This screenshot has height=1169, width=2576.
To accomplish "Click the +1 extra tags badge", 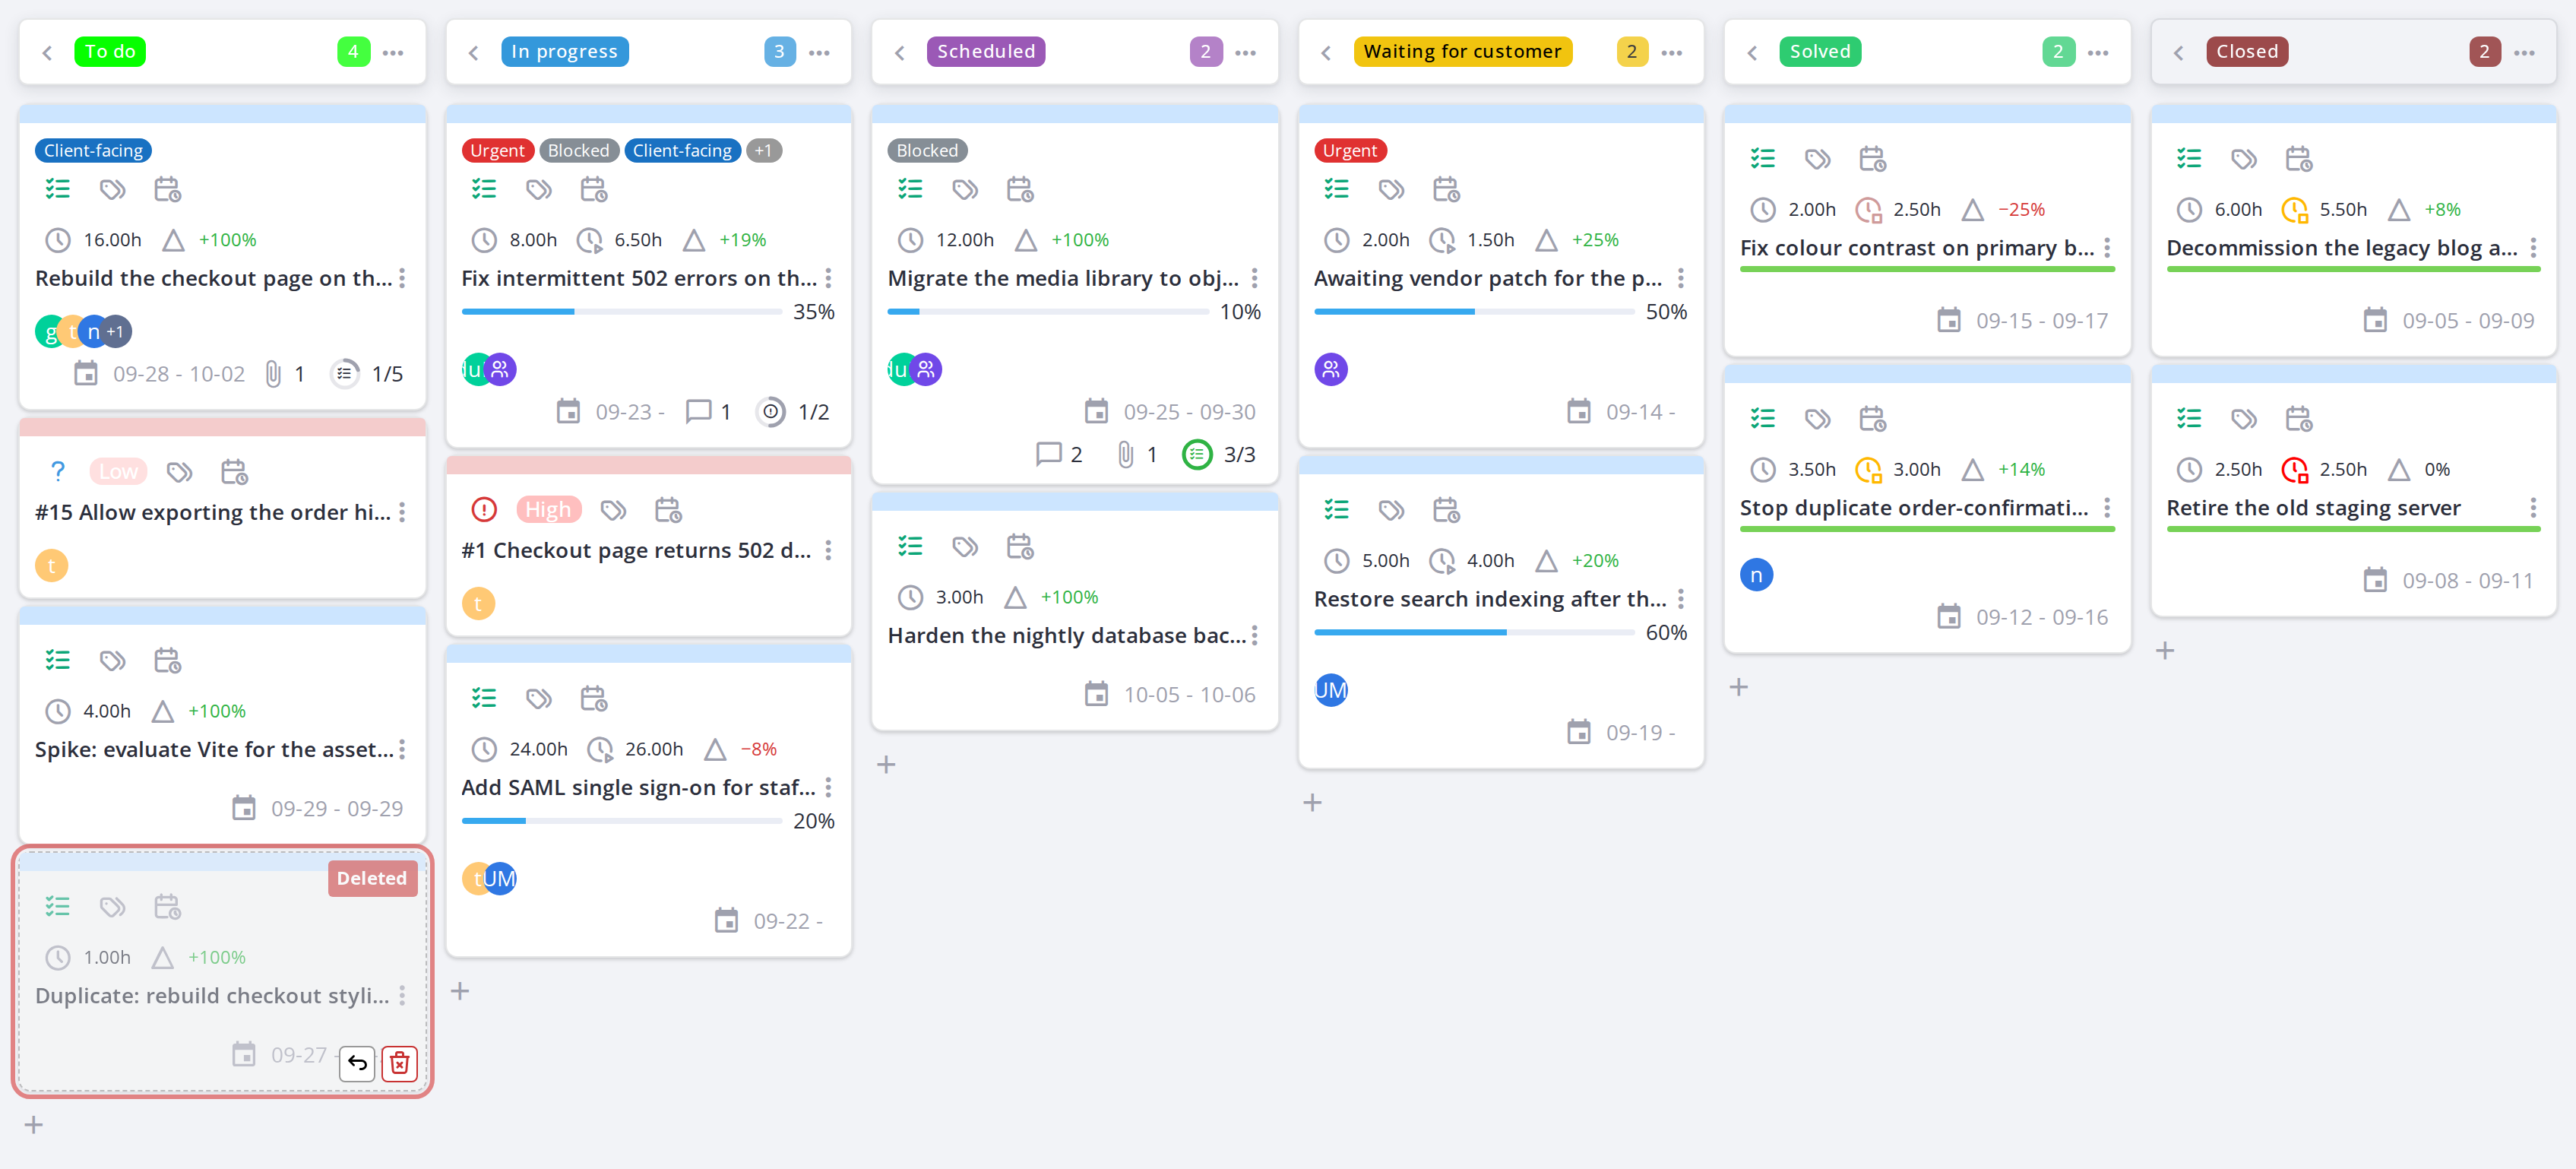I will (x=764, y=150).
